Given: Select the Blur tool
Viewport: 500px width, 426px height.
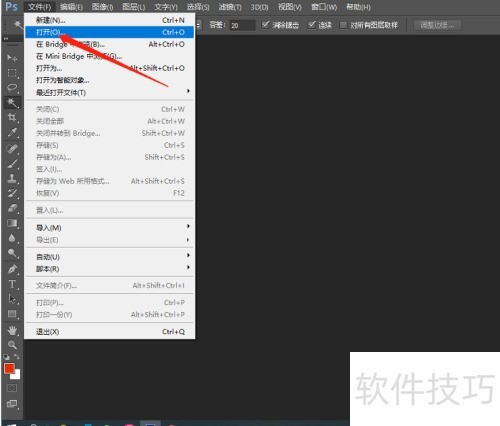Looking at the screenshot, I should coord(12,238).
